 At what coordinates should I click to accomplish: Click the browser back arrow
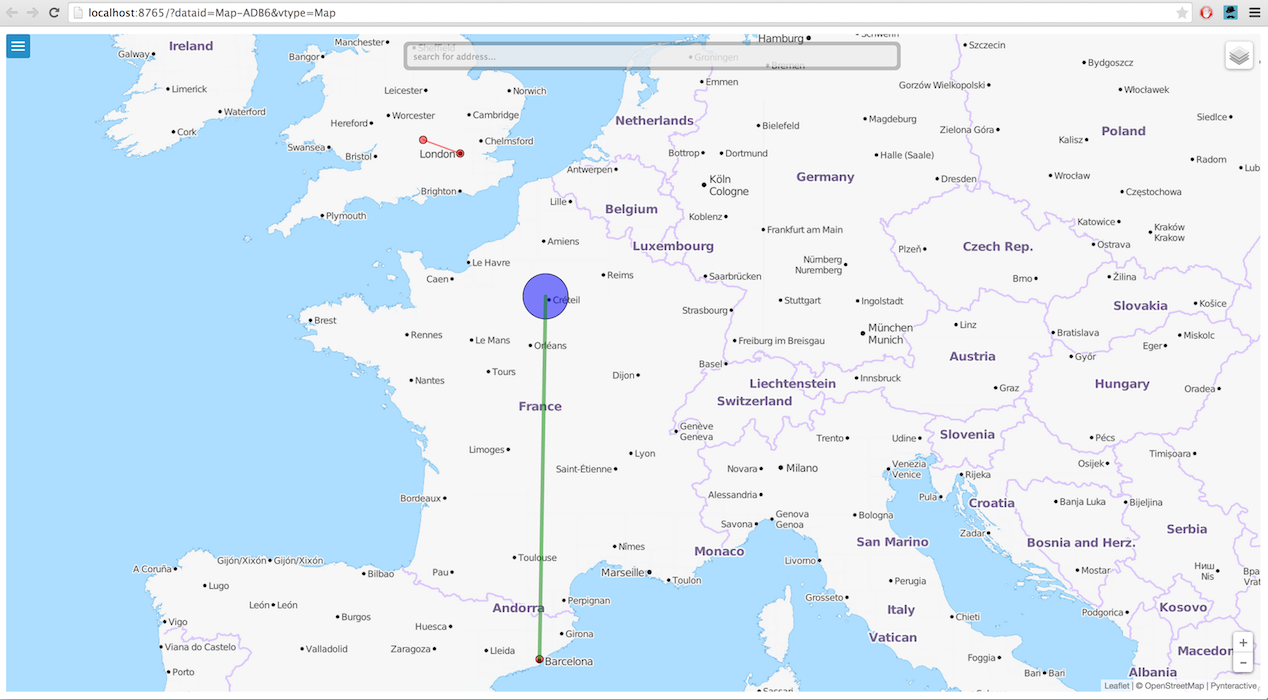12,12
